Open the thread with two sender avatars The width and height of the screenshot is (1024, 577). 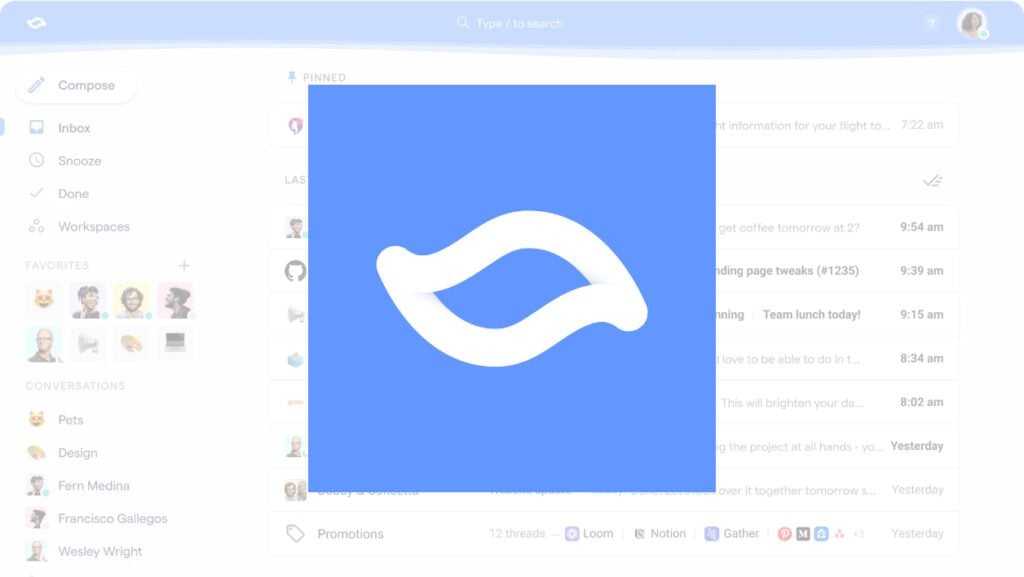pos(296,490)
